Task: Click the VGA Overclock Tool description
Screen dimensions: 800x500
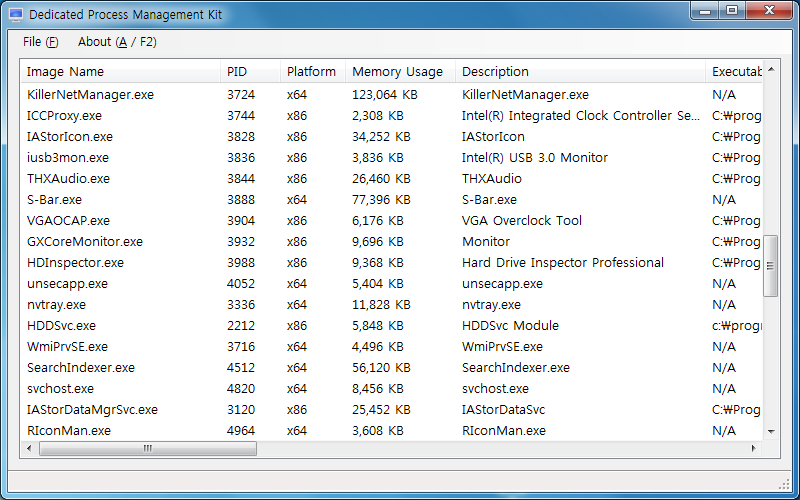Action: (522, 220)
